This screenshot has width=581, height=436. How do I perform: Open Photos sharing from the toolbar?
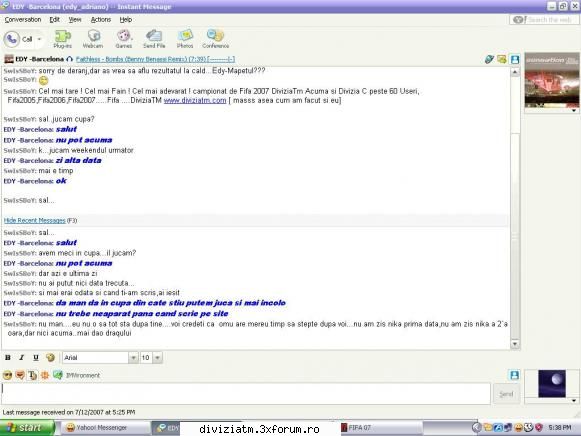click(185, 39)
